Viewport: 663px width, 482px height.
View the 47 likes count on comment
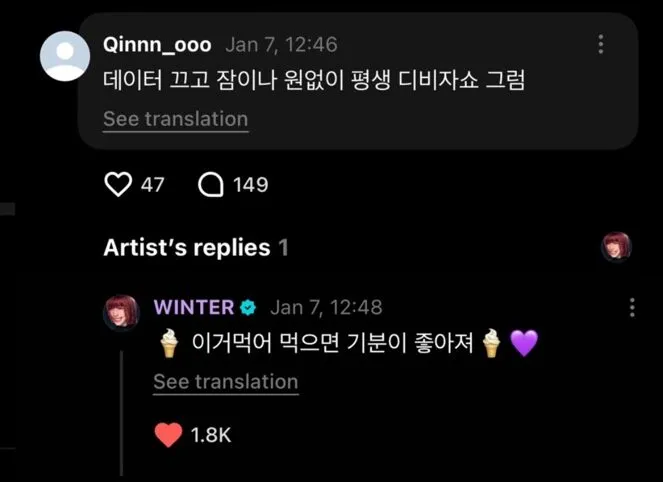click(152, 185)
